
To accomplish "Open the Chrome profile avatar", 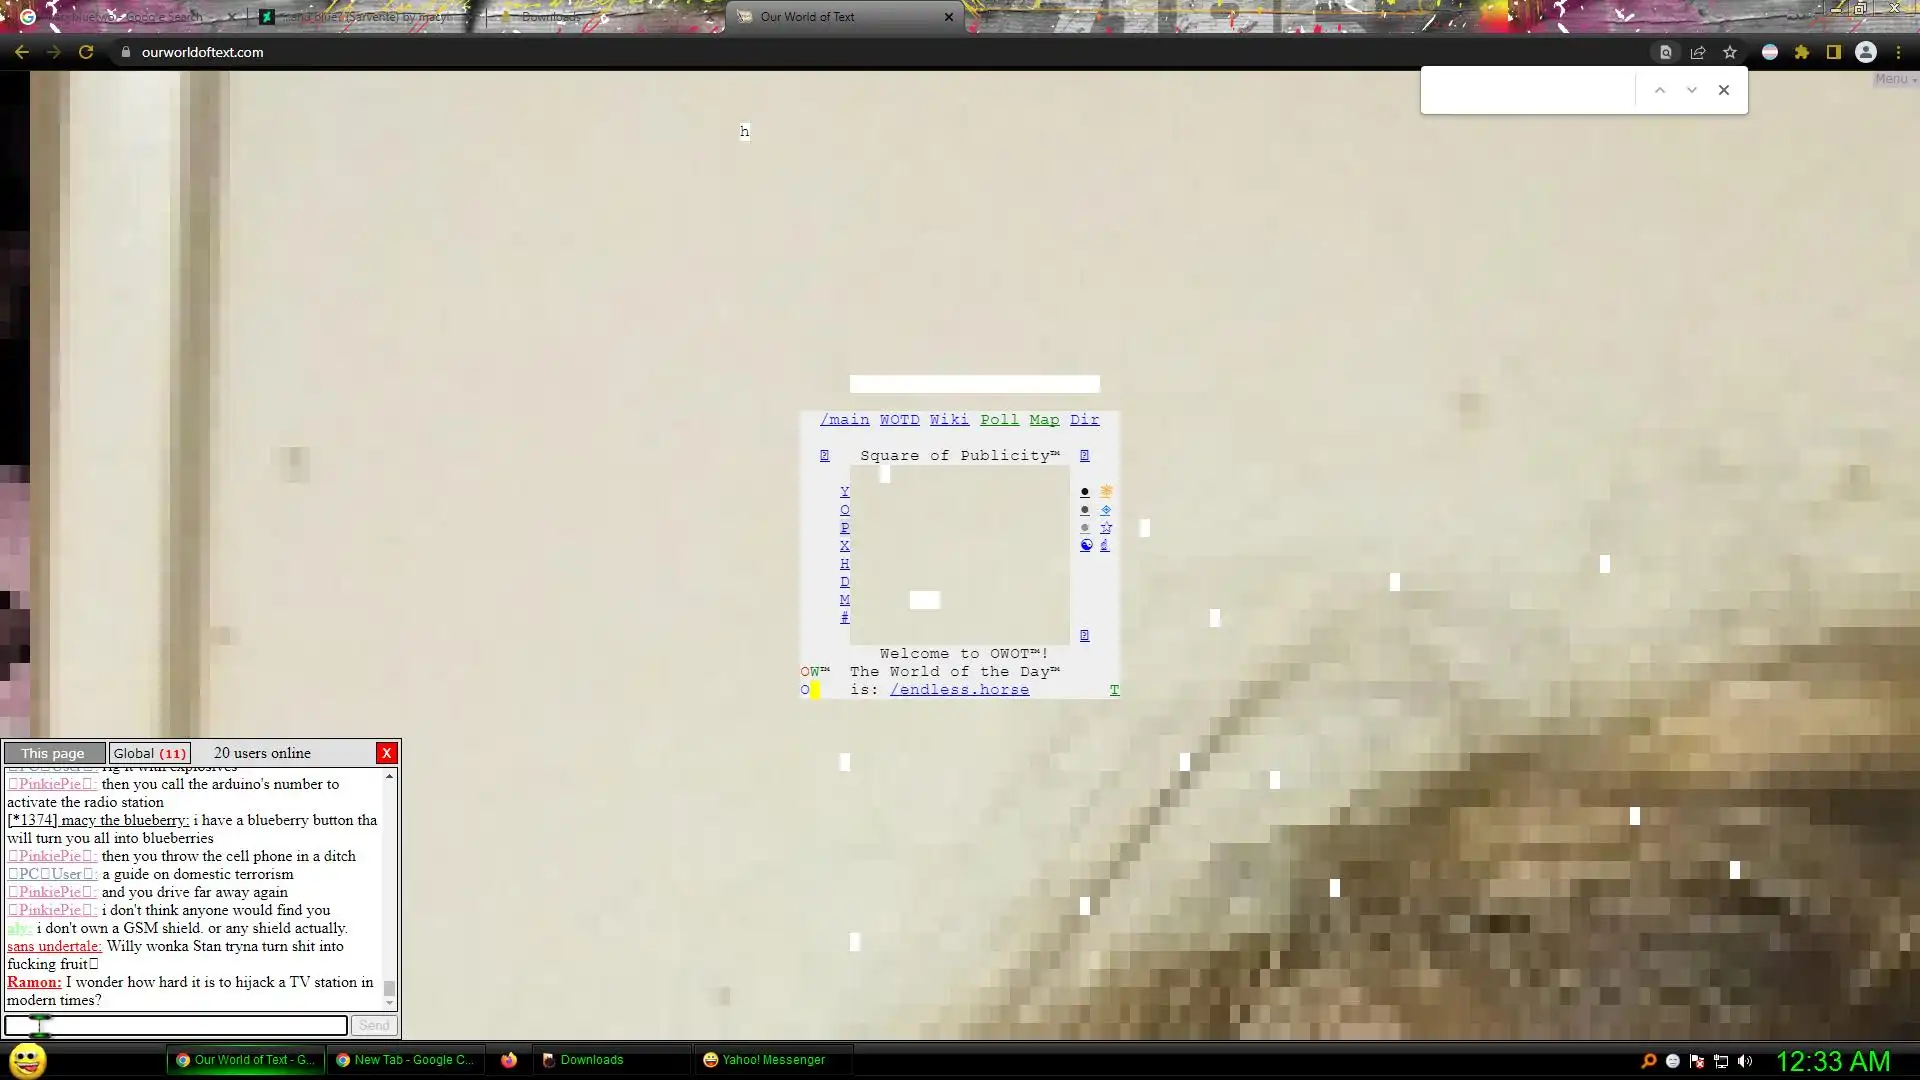I will click(x=1866, y=52).
